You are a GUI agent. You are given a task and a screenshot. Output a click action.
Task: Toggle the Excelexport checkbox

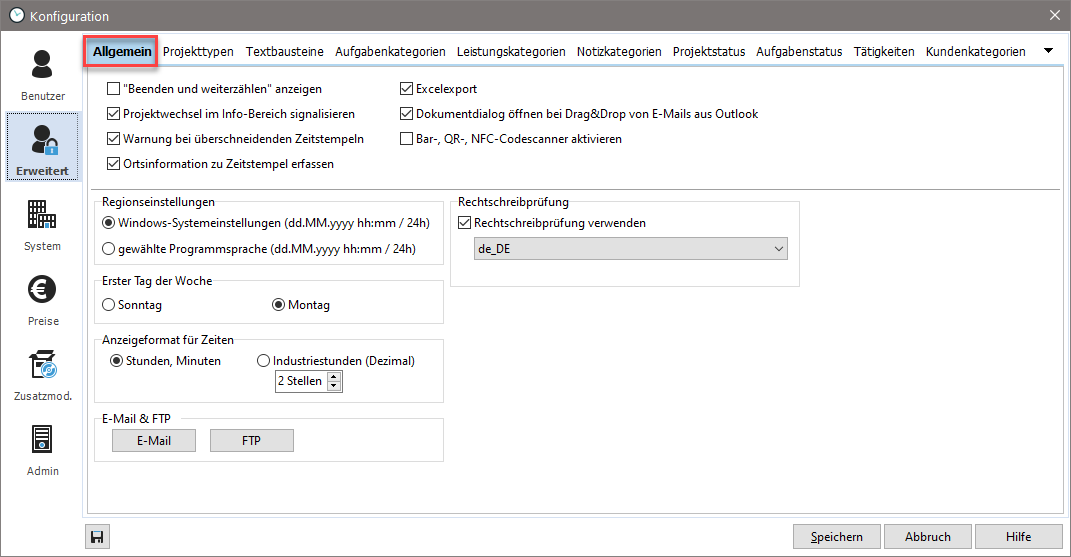click(x=407, y=89)
